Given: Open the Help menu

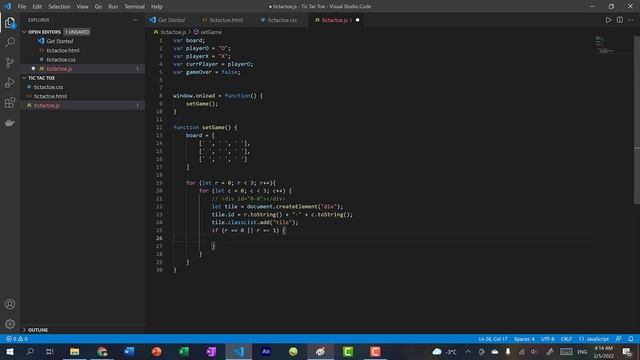Looking at the screenshot, I should [157, 7].
